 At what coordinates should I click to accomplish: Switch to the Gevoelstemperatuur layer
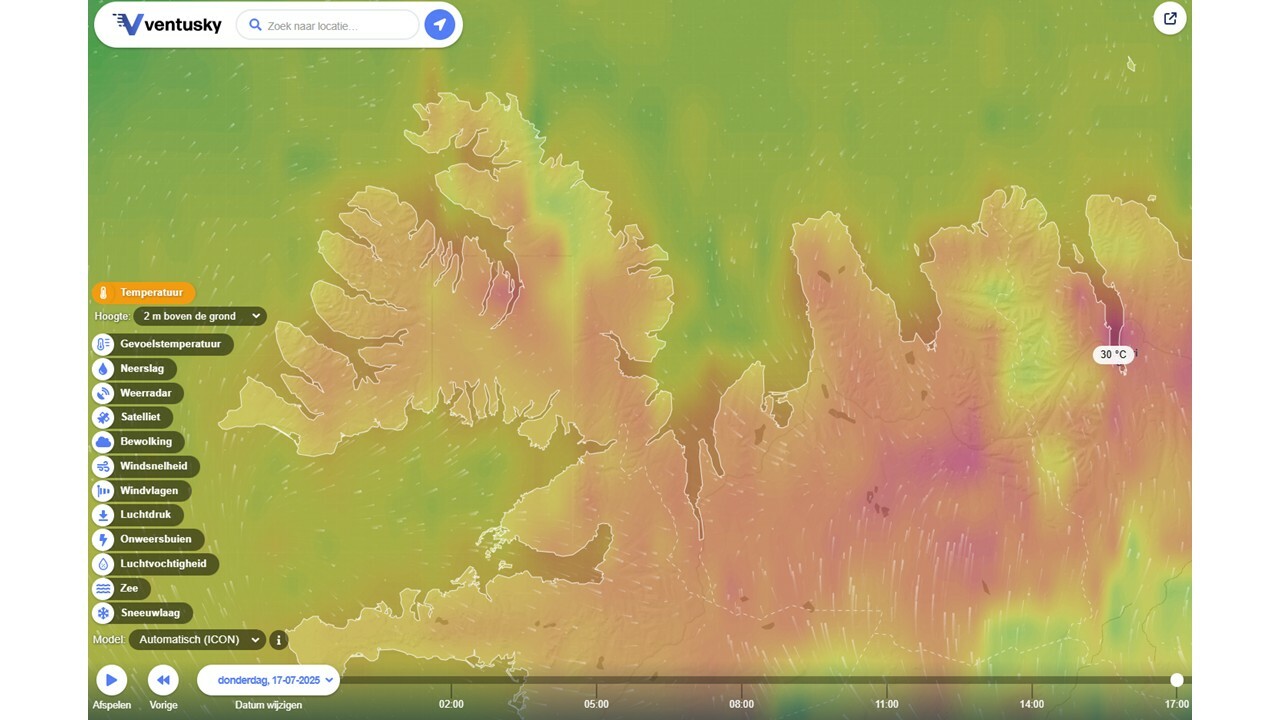(x=162, y=344)
